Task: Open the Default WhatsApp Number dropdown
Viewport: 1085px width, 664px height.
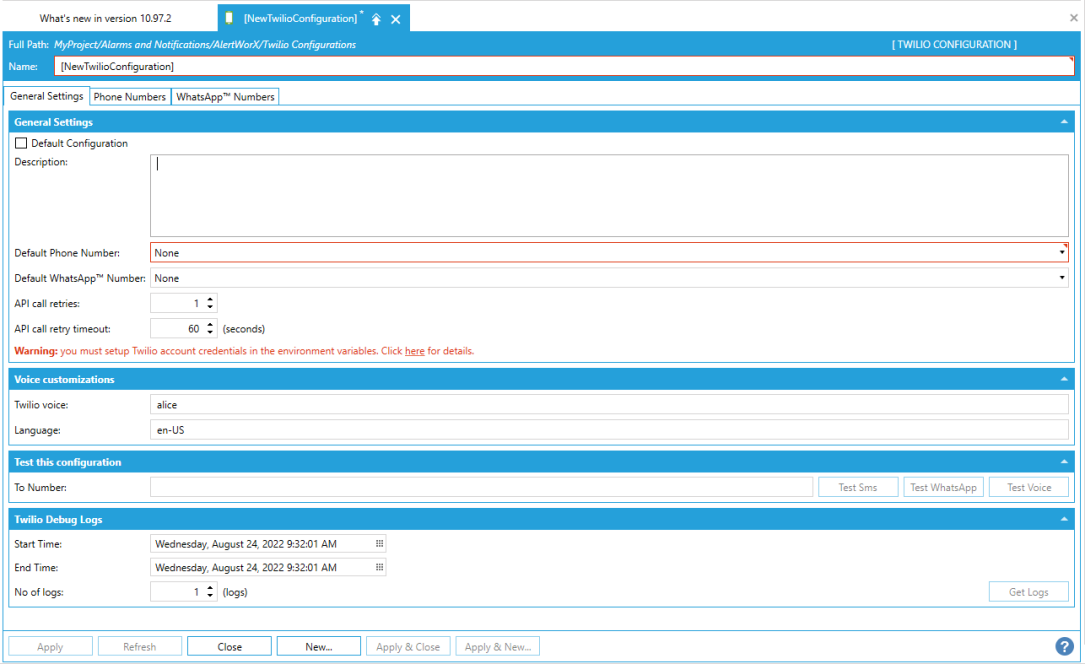Action: (1062, 279)
